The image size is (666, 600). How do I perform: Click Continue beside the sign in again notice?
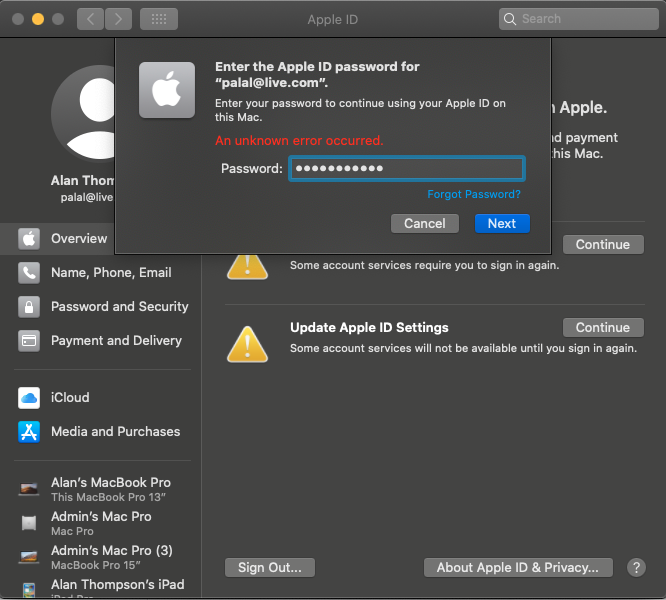pyautogui.click(x=603, y=245)
